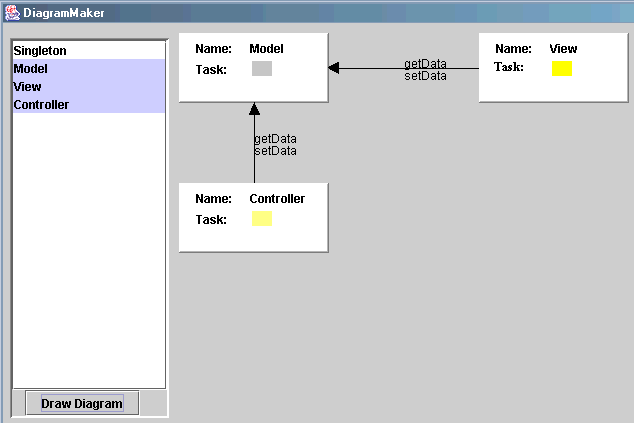Click getData label on View-to-Model arrow
Viewport: 634px width, 423px height.
[x=425, y=64]
